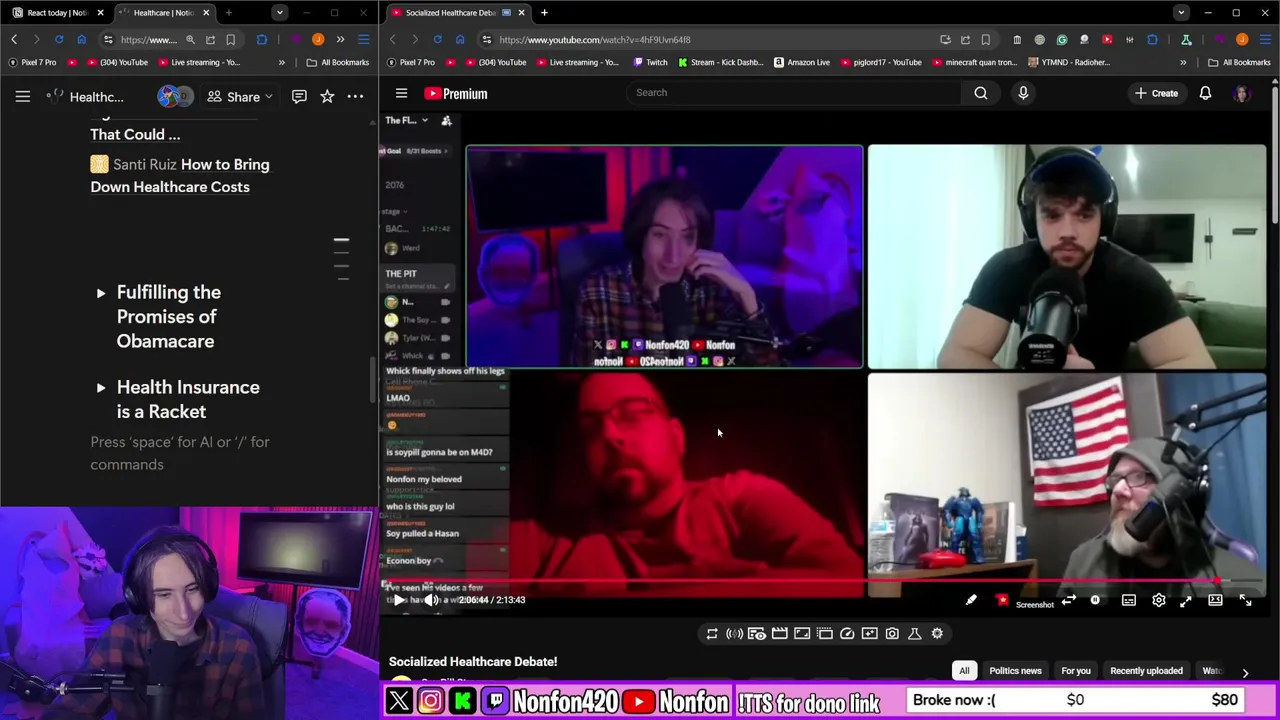
Task: Open 'How to Bring Down Healthcare Costs' link
Action: pos(180,175)
